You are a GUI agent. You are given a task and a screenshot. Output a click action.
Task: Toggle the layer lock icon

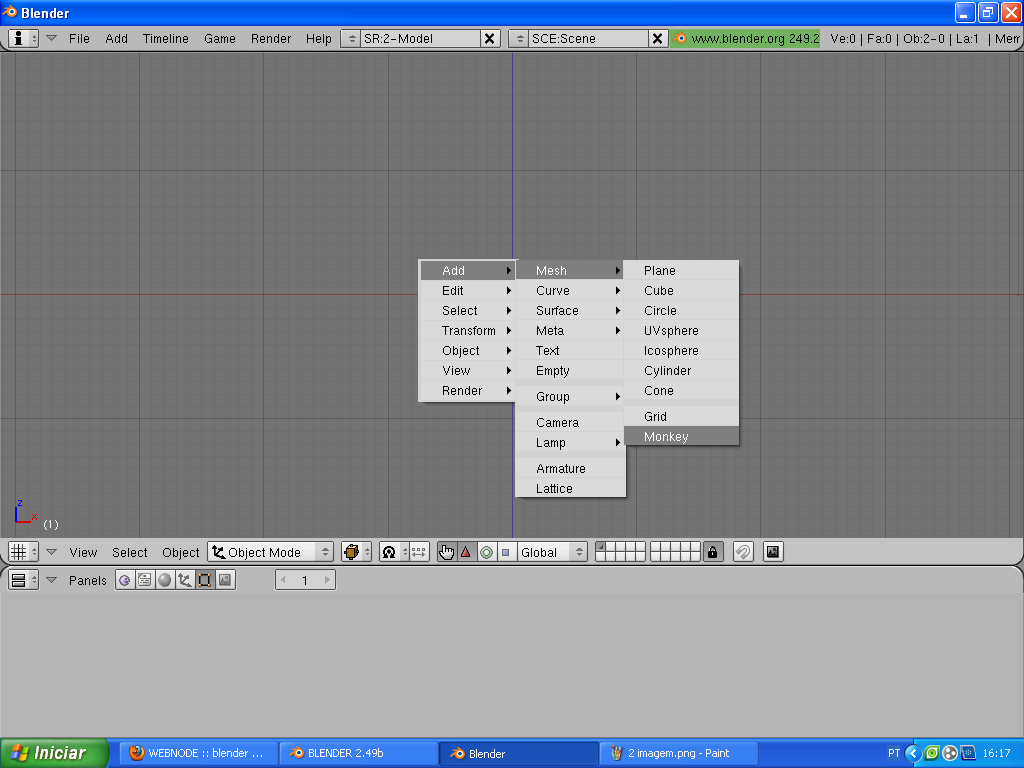(x=712, y=552)
